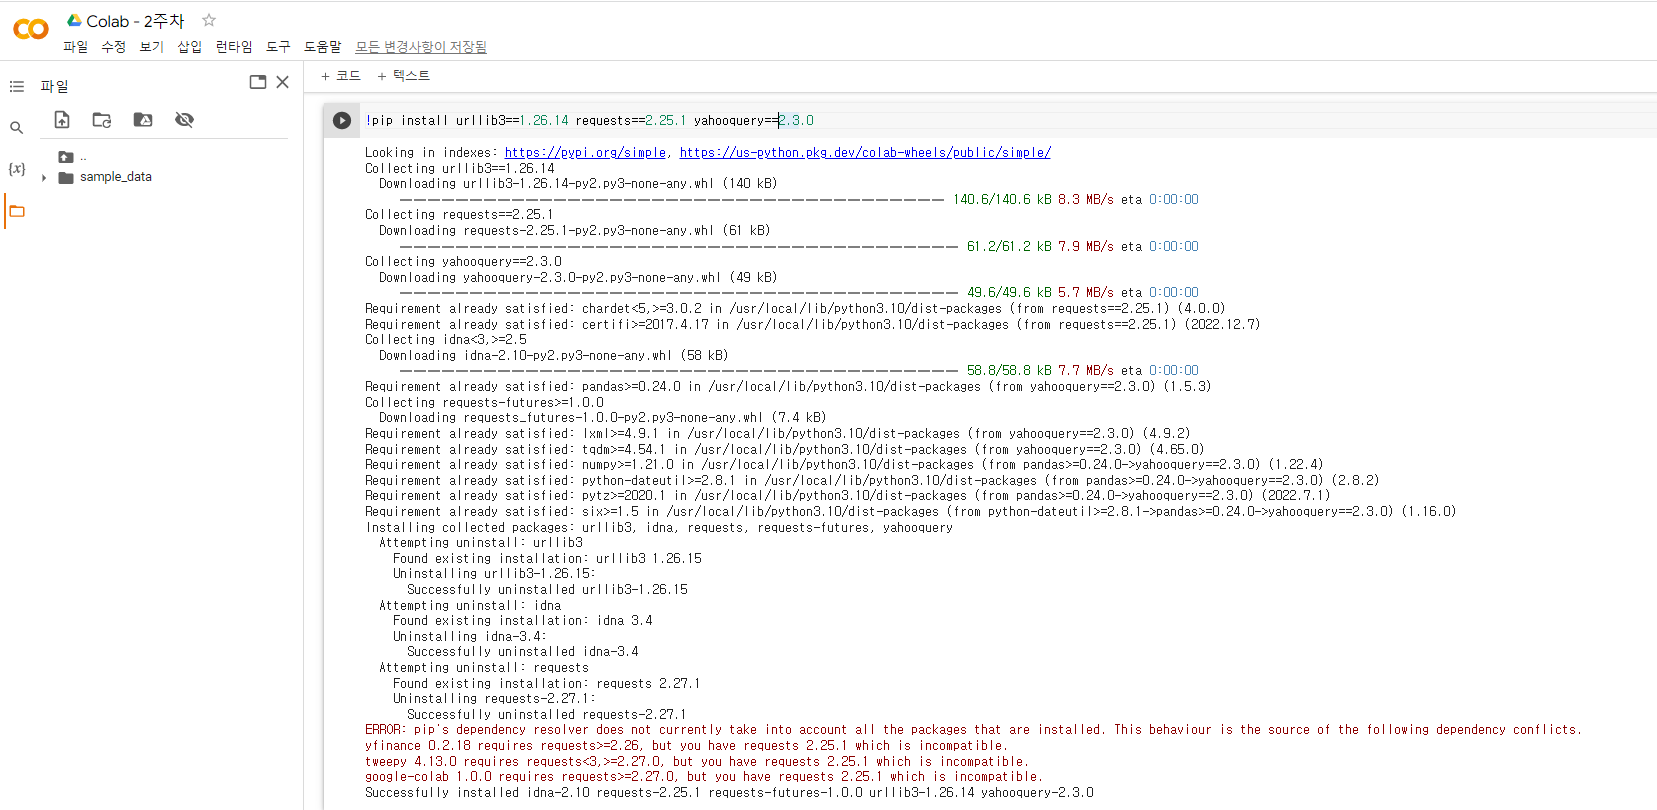Open the 런타임 menu
Screen dimensions: 1657x810
pos(234,47)
